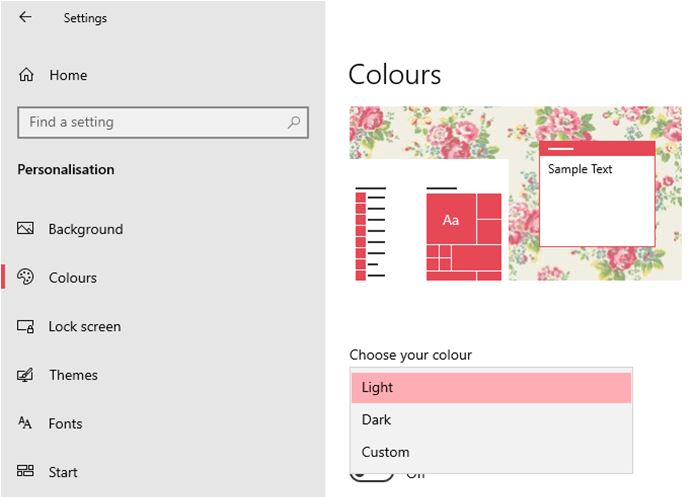Viewport: 692px width, 497px height.
Task: Open the Themes settings page
Action: [73, 375]
